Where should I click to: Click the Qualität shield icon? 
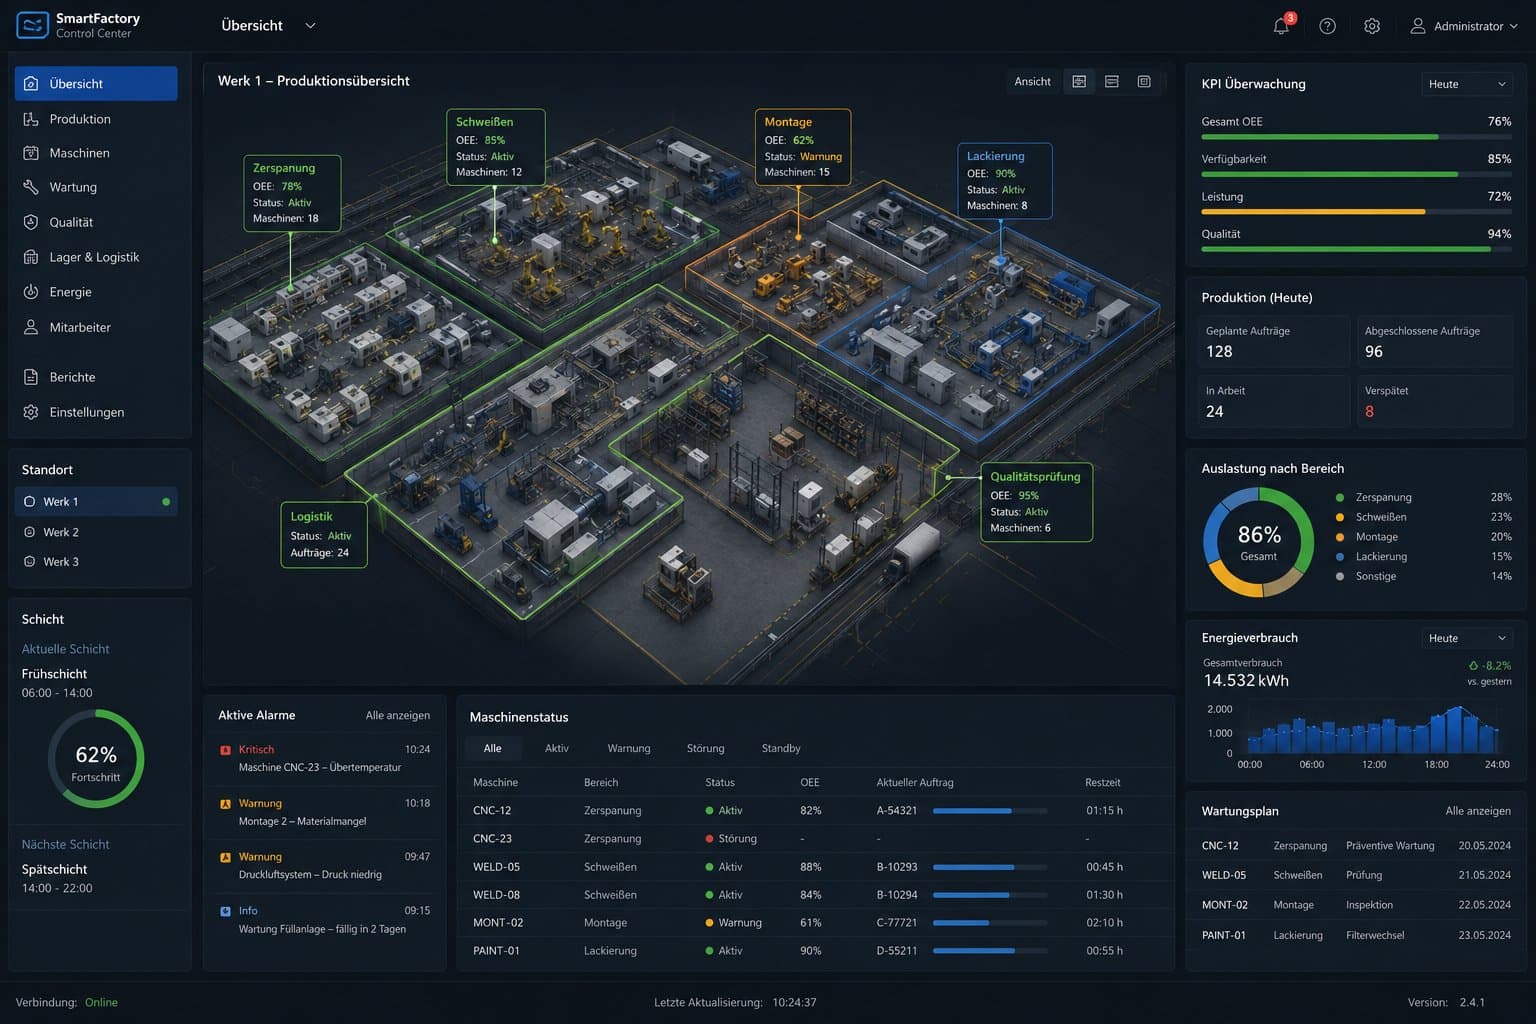pyautogui.click(x=31, y=222)
